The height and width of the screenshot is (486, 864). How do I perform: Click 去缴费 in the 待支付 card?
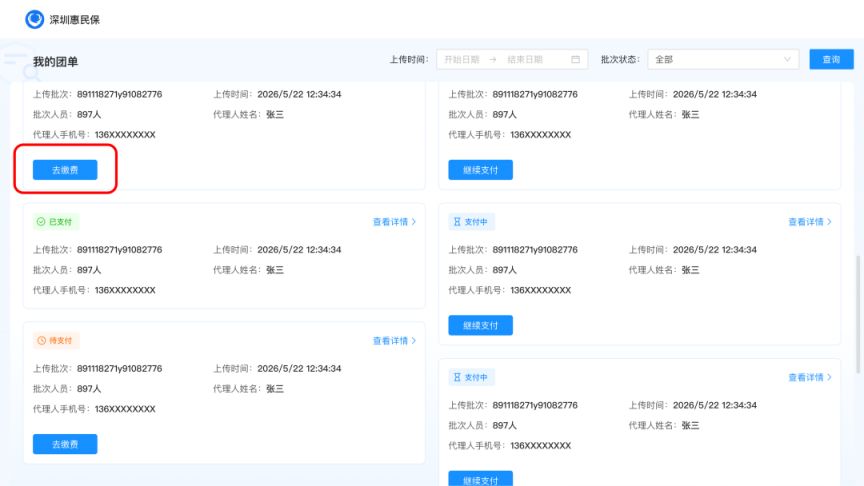click(65, 444)
